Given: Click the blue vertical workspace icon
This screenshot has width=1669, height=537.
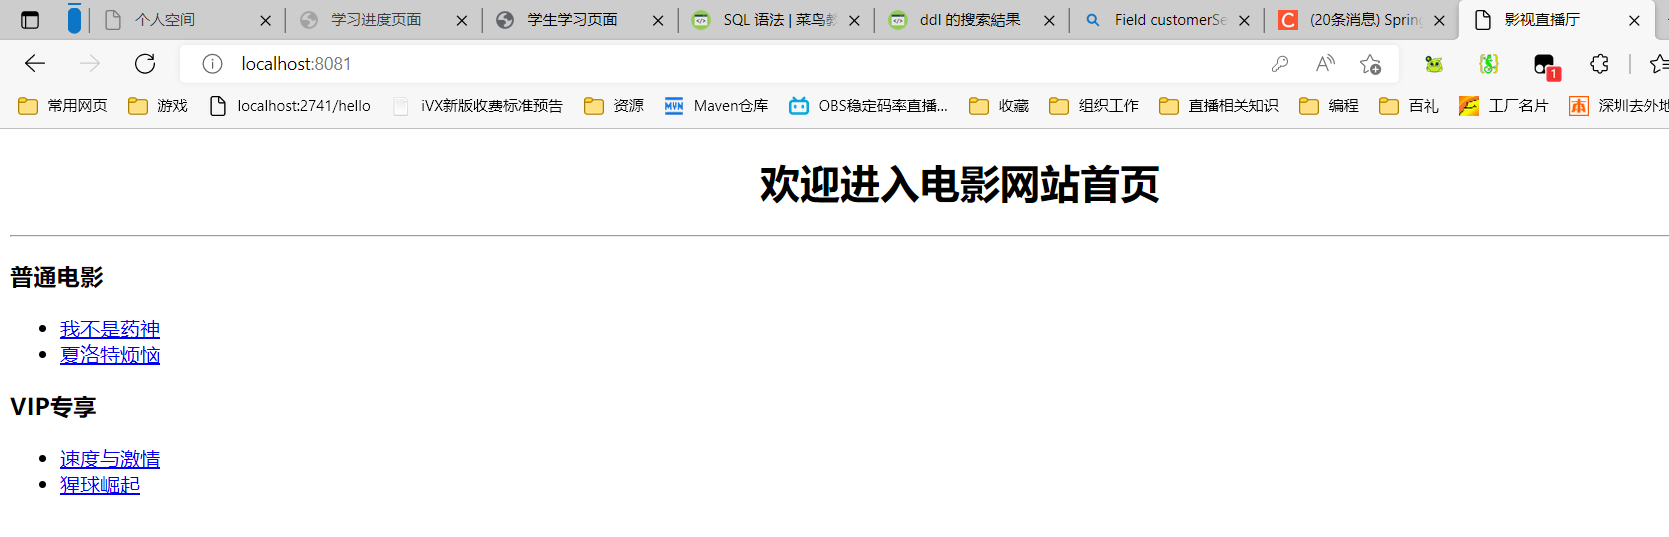Looking at the screenshot, I should 74,19.
